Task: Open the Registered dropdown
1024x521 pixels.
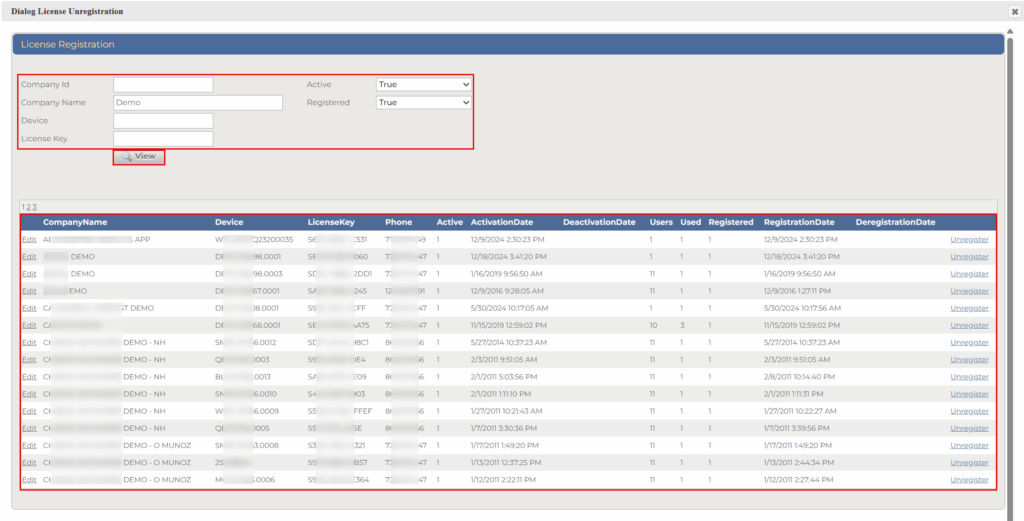Action: [x=423, y=103]
